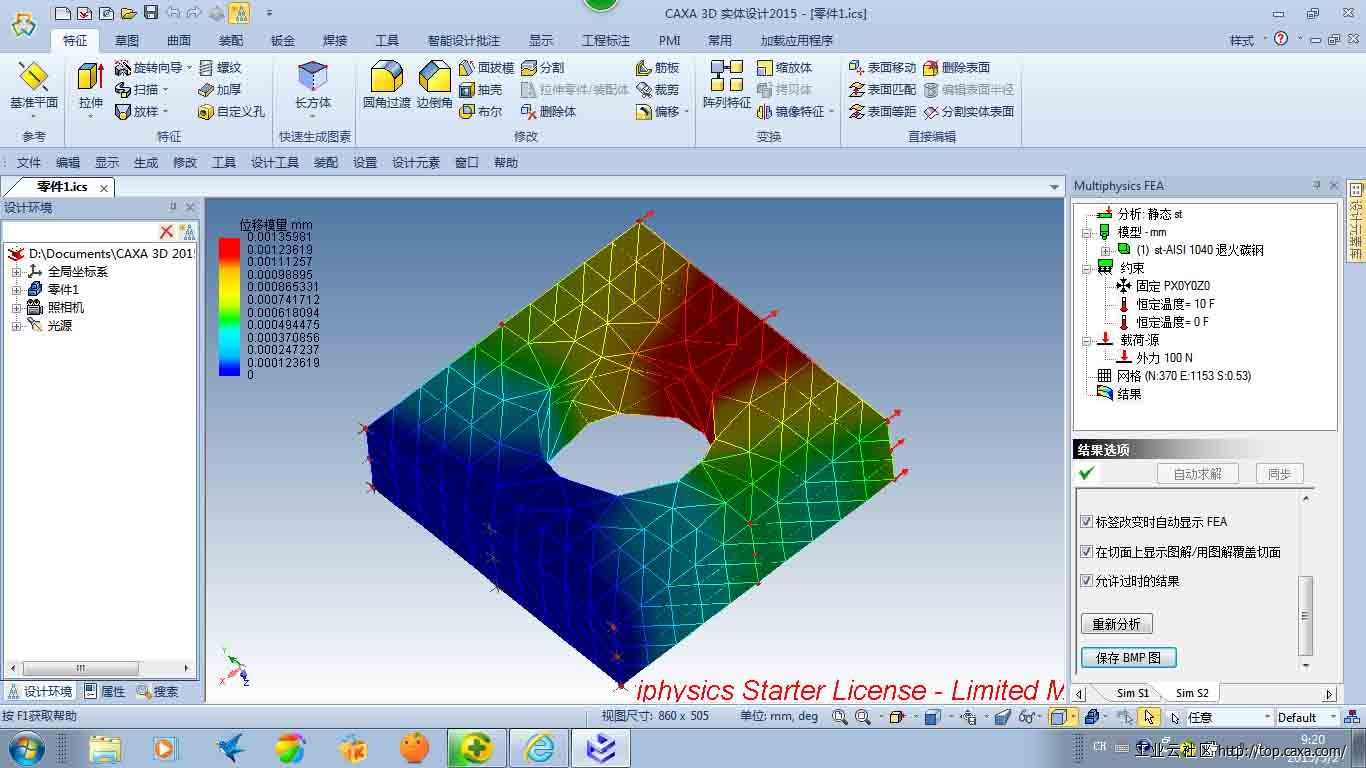Click the 删除体 delete body tool

coord(549,111)
